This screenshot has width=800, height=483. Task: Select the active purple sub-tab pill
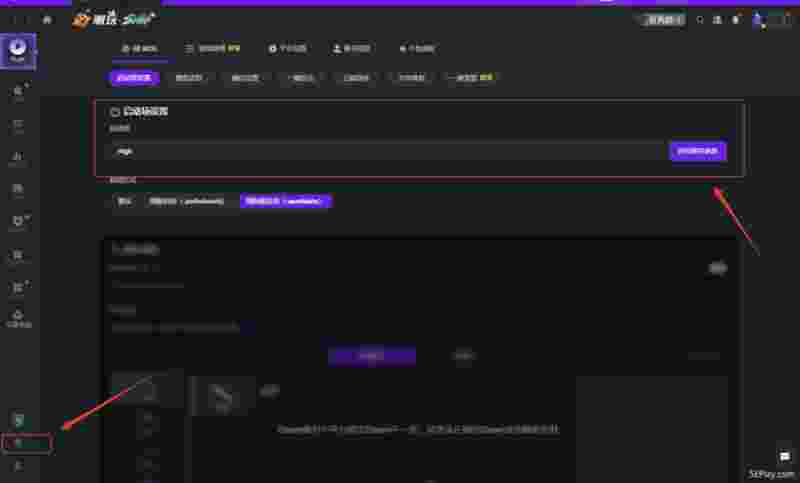[x=133, y=77]
